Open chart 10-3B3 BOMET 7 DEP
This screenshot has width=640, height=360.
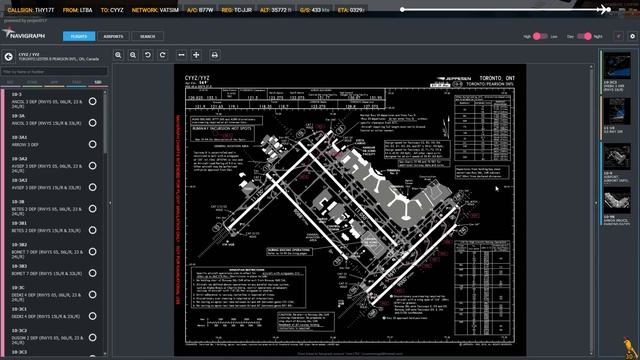[46, 270]
